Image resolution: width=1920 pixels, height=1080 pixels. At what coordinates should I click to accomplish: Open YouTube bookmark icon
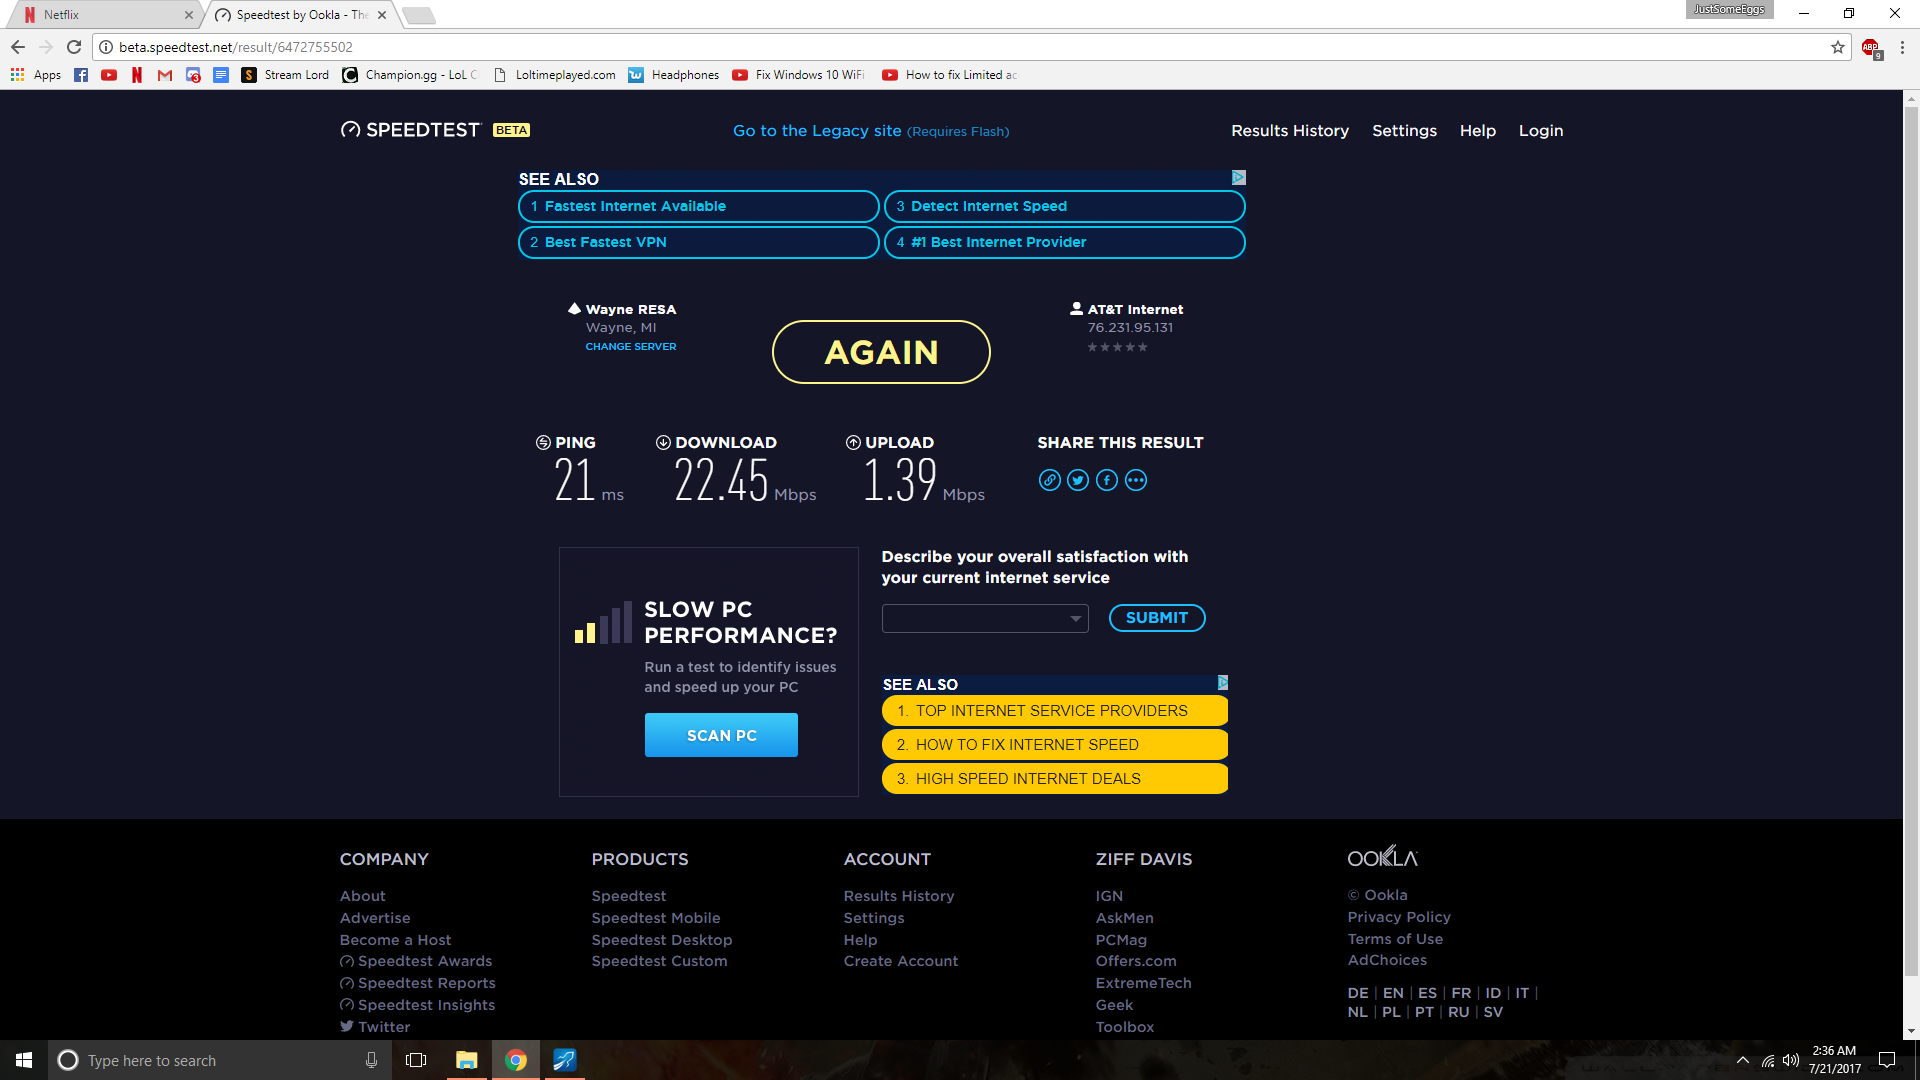pyautogui.click(x=109, y=75)
